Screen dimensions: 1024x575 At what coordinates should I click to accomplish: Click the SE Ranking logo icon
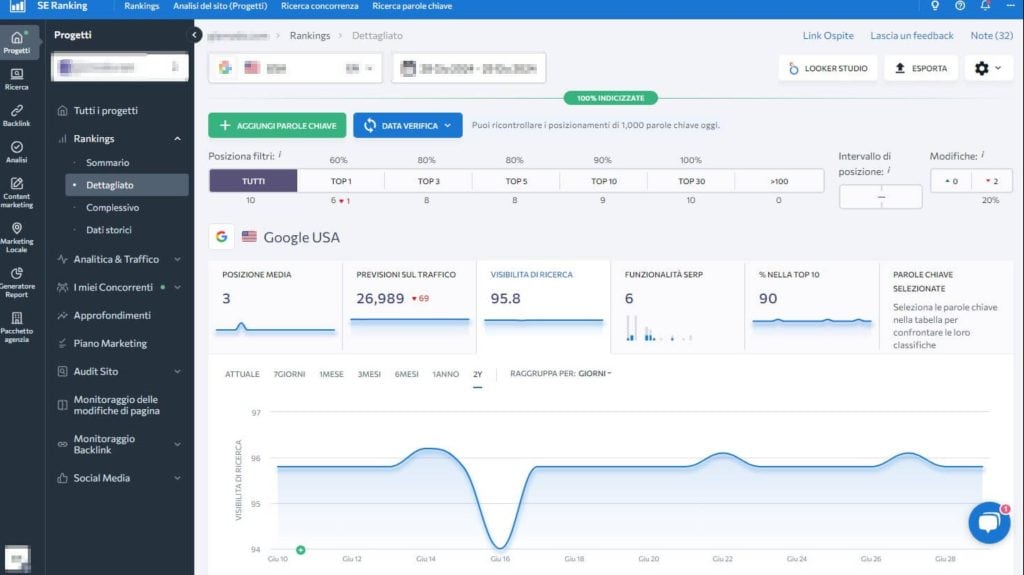pos(17,6)
